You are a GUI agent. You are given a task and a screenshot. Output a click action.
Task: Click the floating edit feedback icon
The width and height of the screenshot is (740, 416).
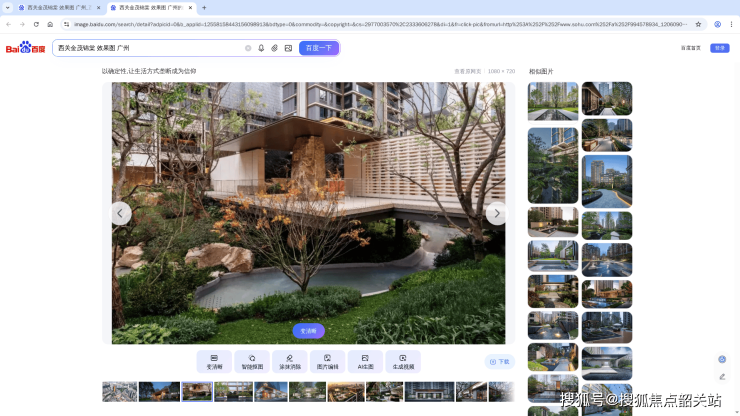[722, 377]
